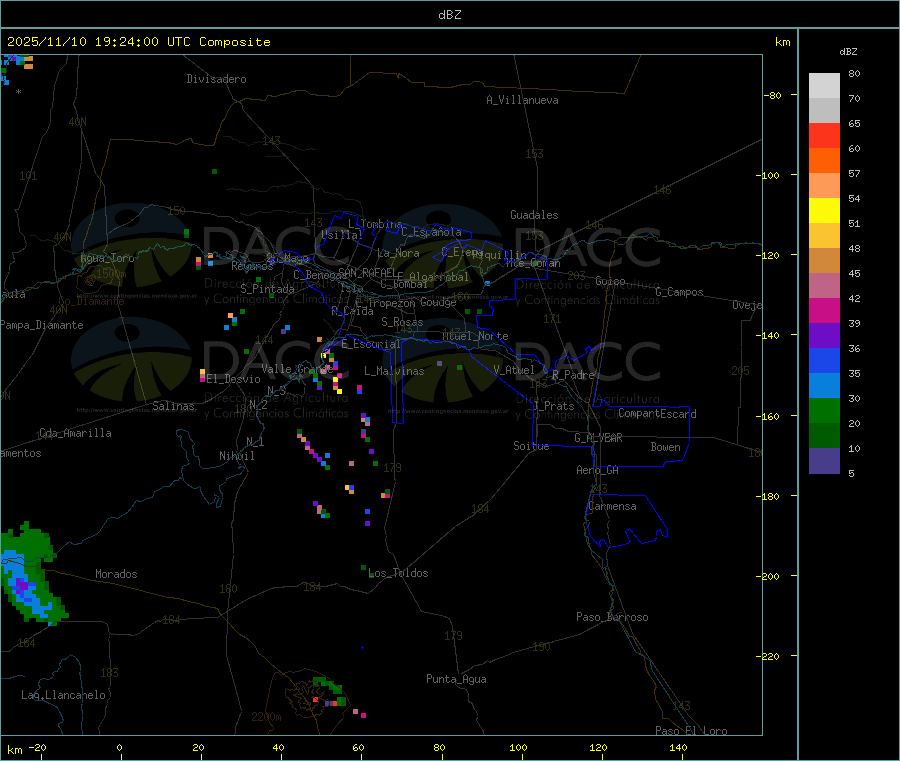
Task: Click the magenta 39-42 dBZ legend swatch
Action: click(824, 310)
